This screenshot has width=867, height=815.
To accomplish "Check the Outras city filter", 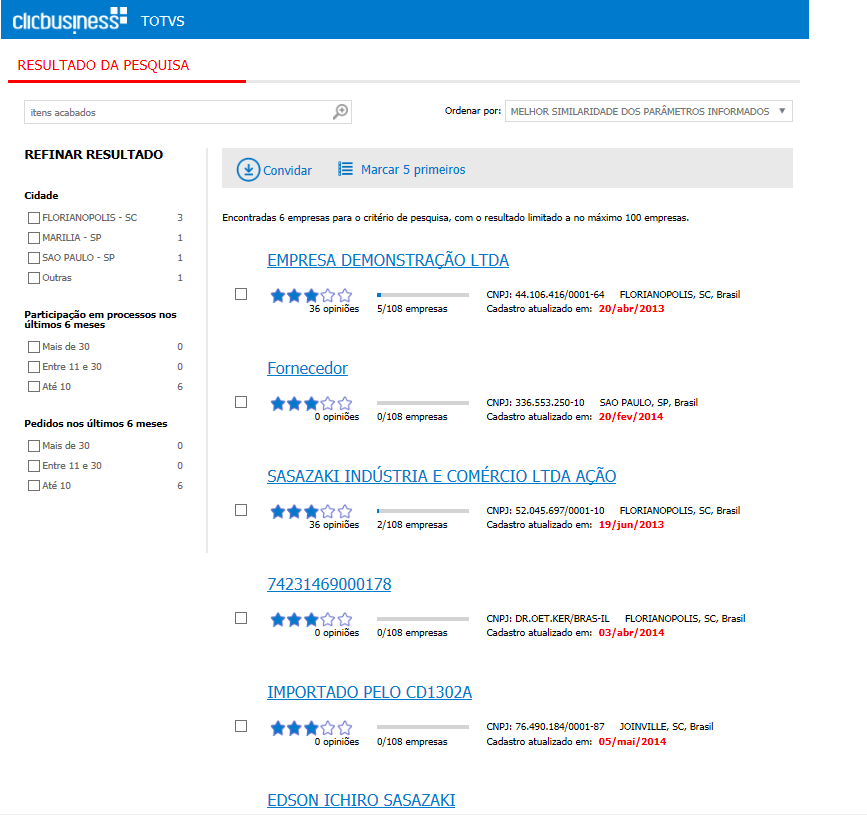I will (x=34, y=278).
